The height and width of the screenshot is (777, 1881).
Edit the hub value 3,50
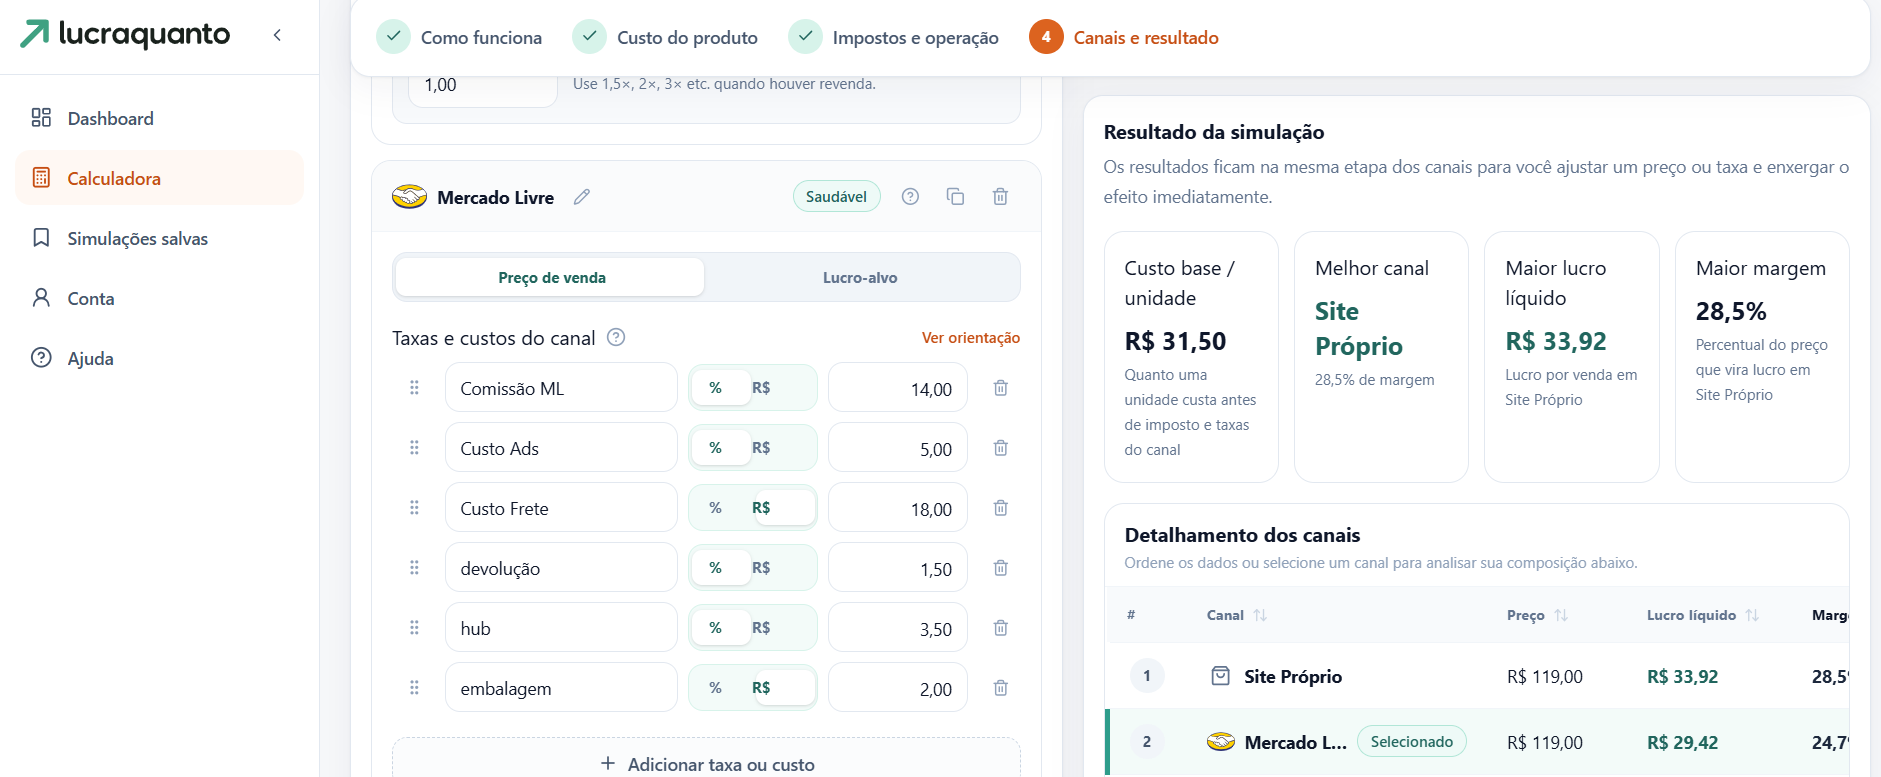click(x=898, y=627)
